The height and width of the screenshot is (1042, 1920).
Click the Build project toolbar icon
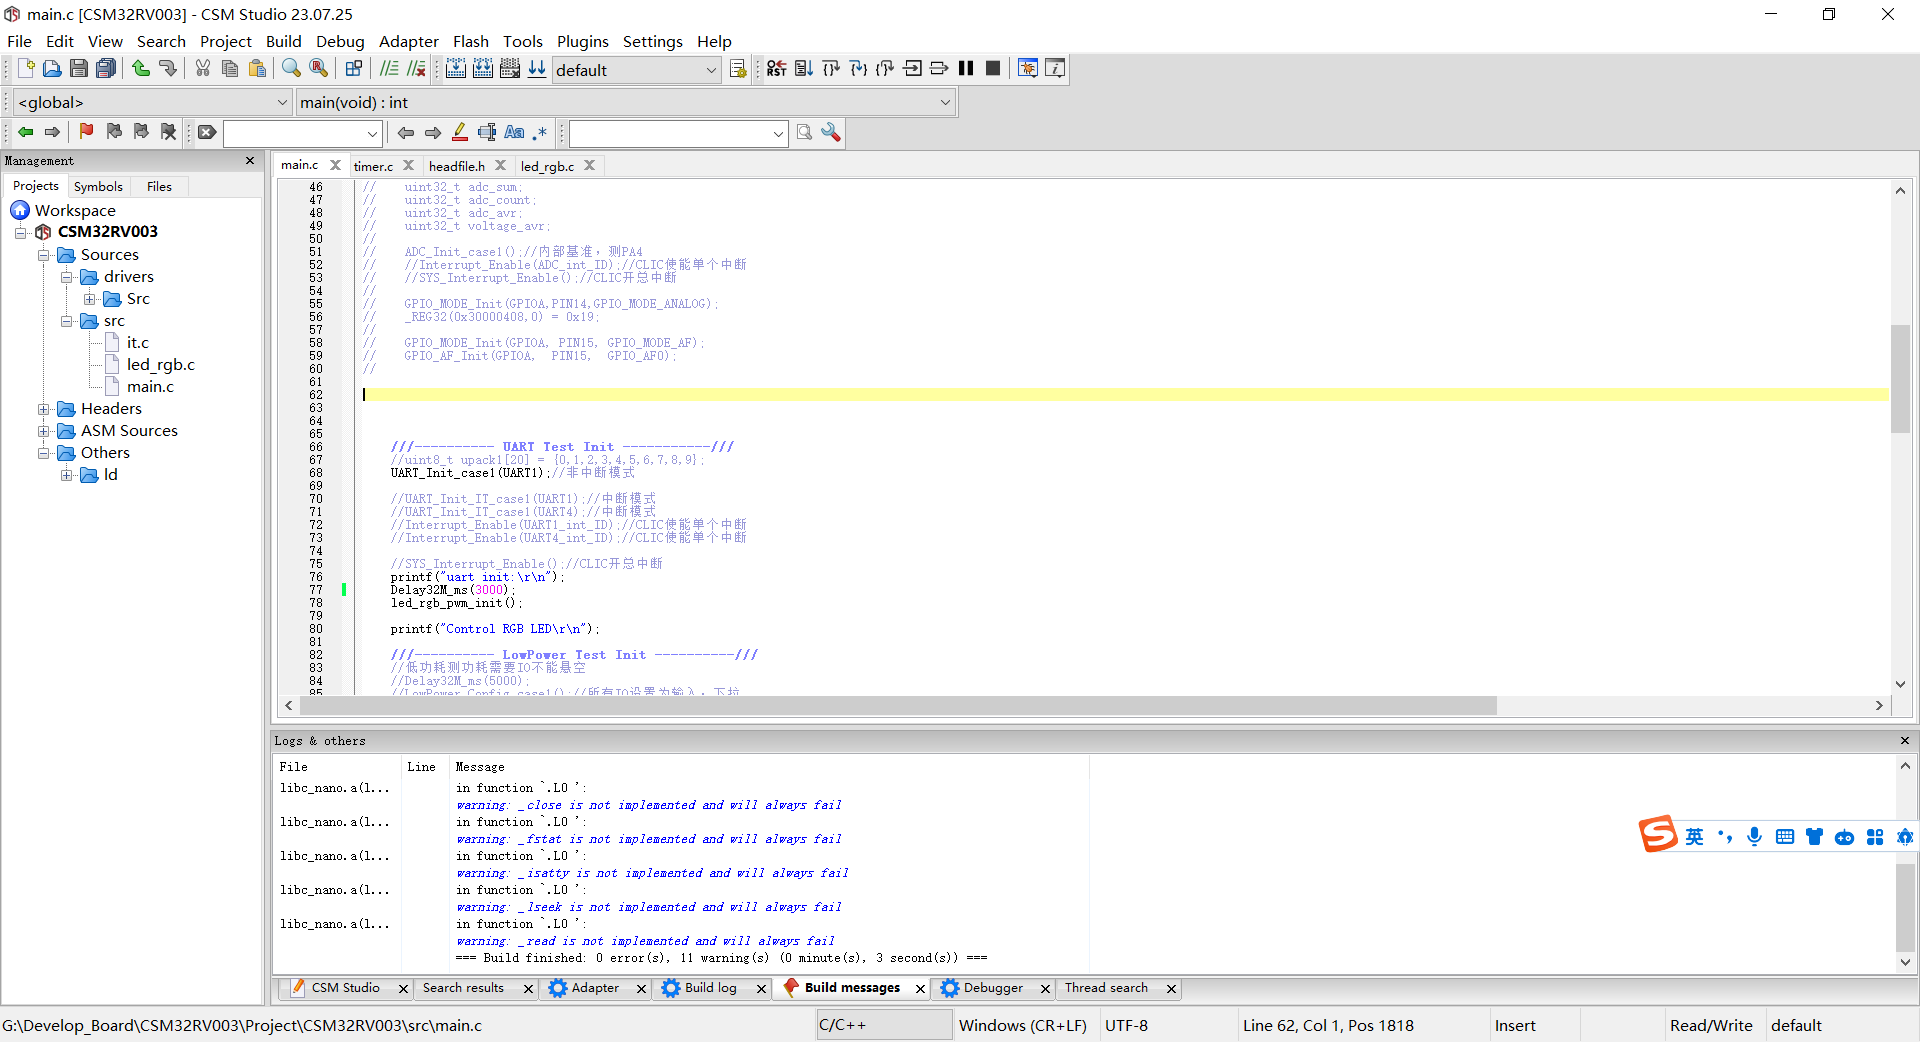[x=456, y=68]
